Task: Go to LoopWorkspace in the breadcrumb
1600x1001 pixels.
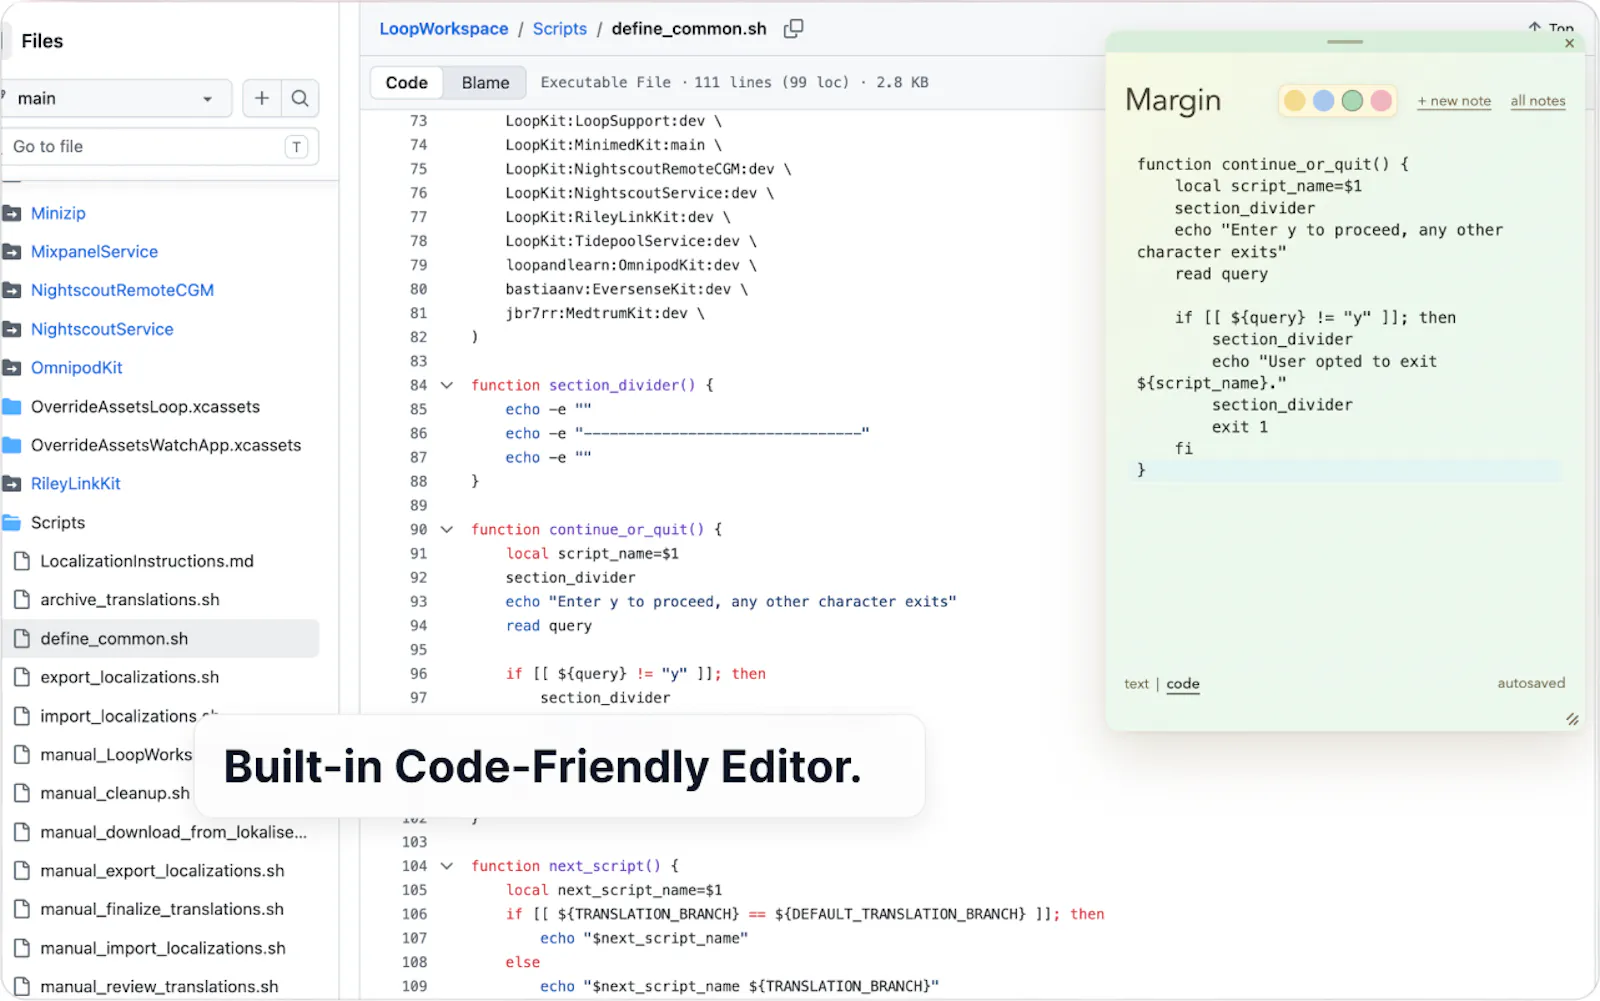Action: (x=444, y=29)
